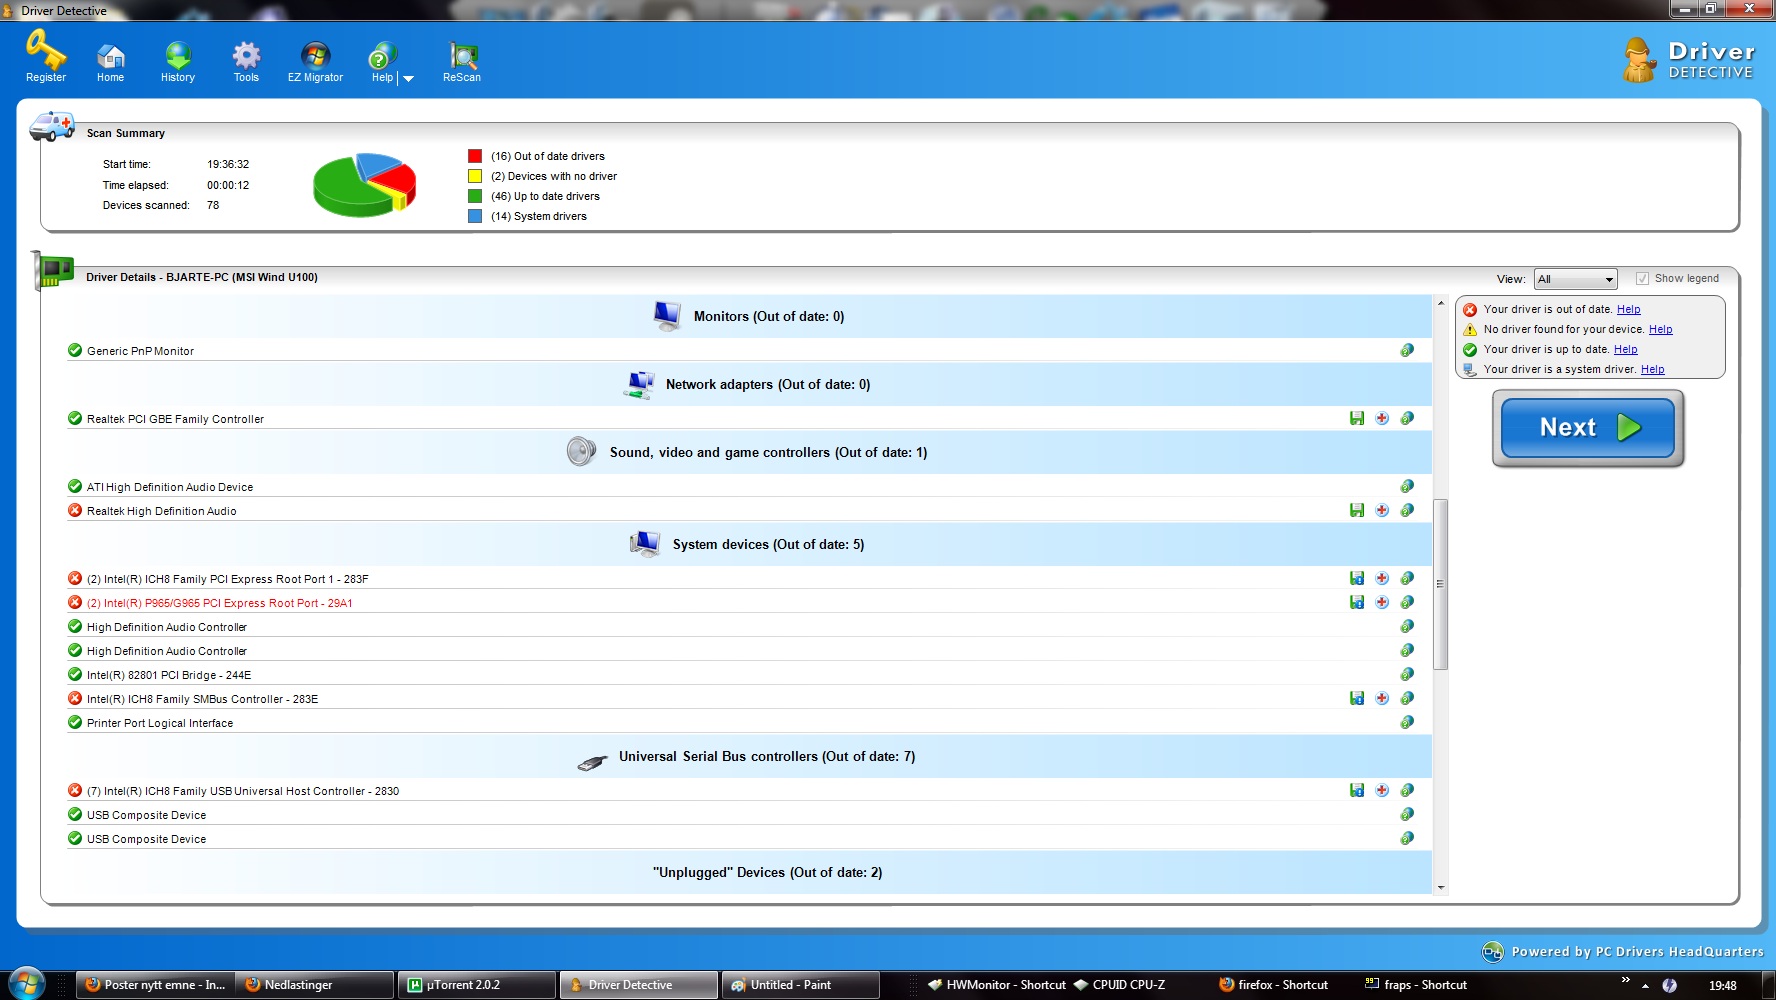Open Nedlastinger Firefox taskbar button
1776x1000 pixels.
316,985
